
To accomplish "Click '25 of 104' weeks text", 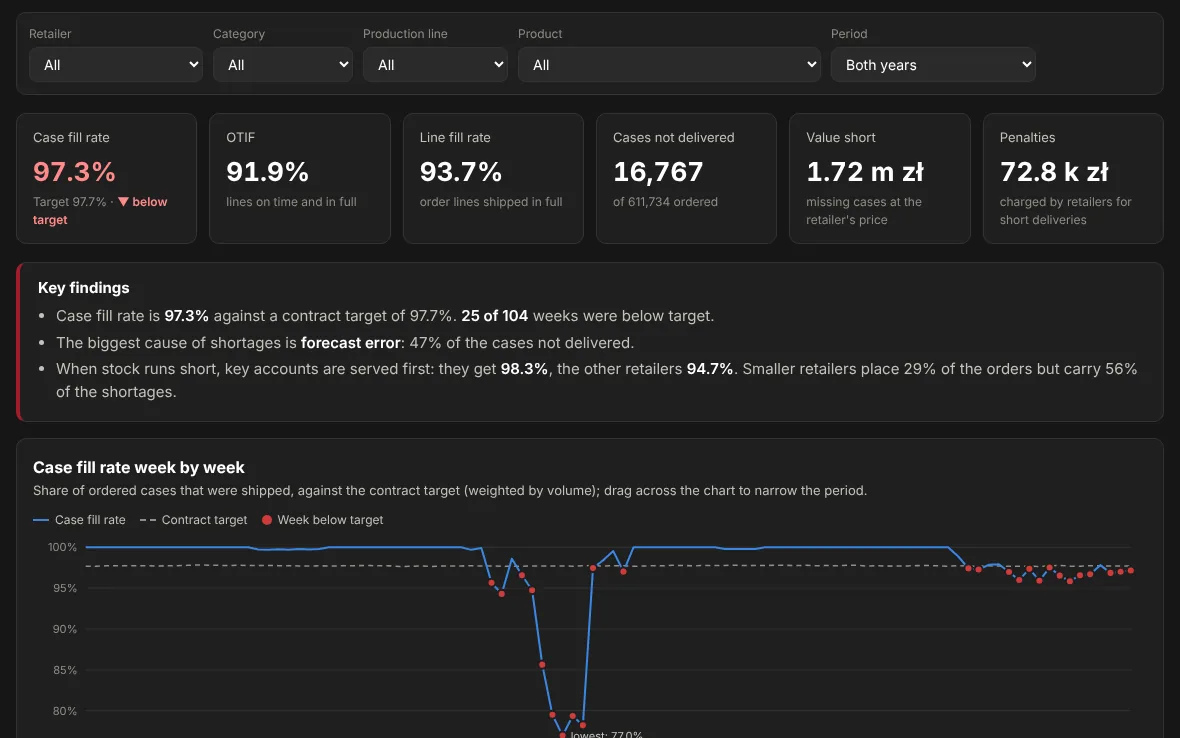I will pos(494,316).
